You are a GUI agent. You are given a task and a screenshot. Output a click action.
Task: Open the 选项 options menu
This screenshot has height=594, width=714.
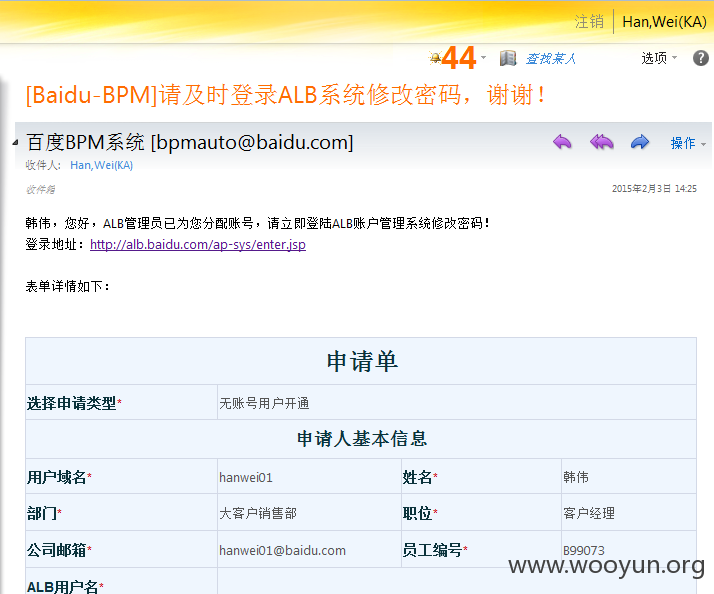(x=659, y=58)
